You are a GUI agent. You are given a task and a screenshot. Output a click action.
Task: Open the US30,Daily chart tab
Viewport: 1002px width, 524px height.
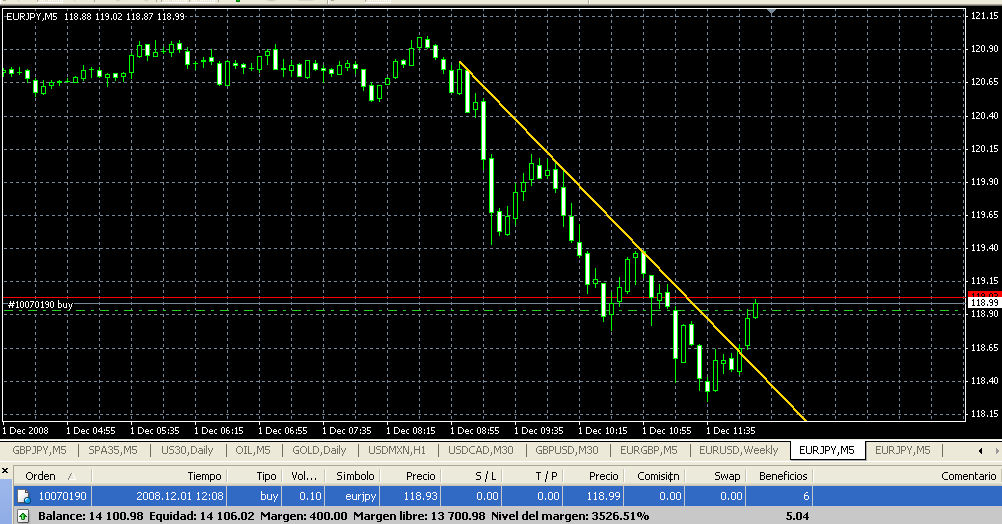point(187,450)
